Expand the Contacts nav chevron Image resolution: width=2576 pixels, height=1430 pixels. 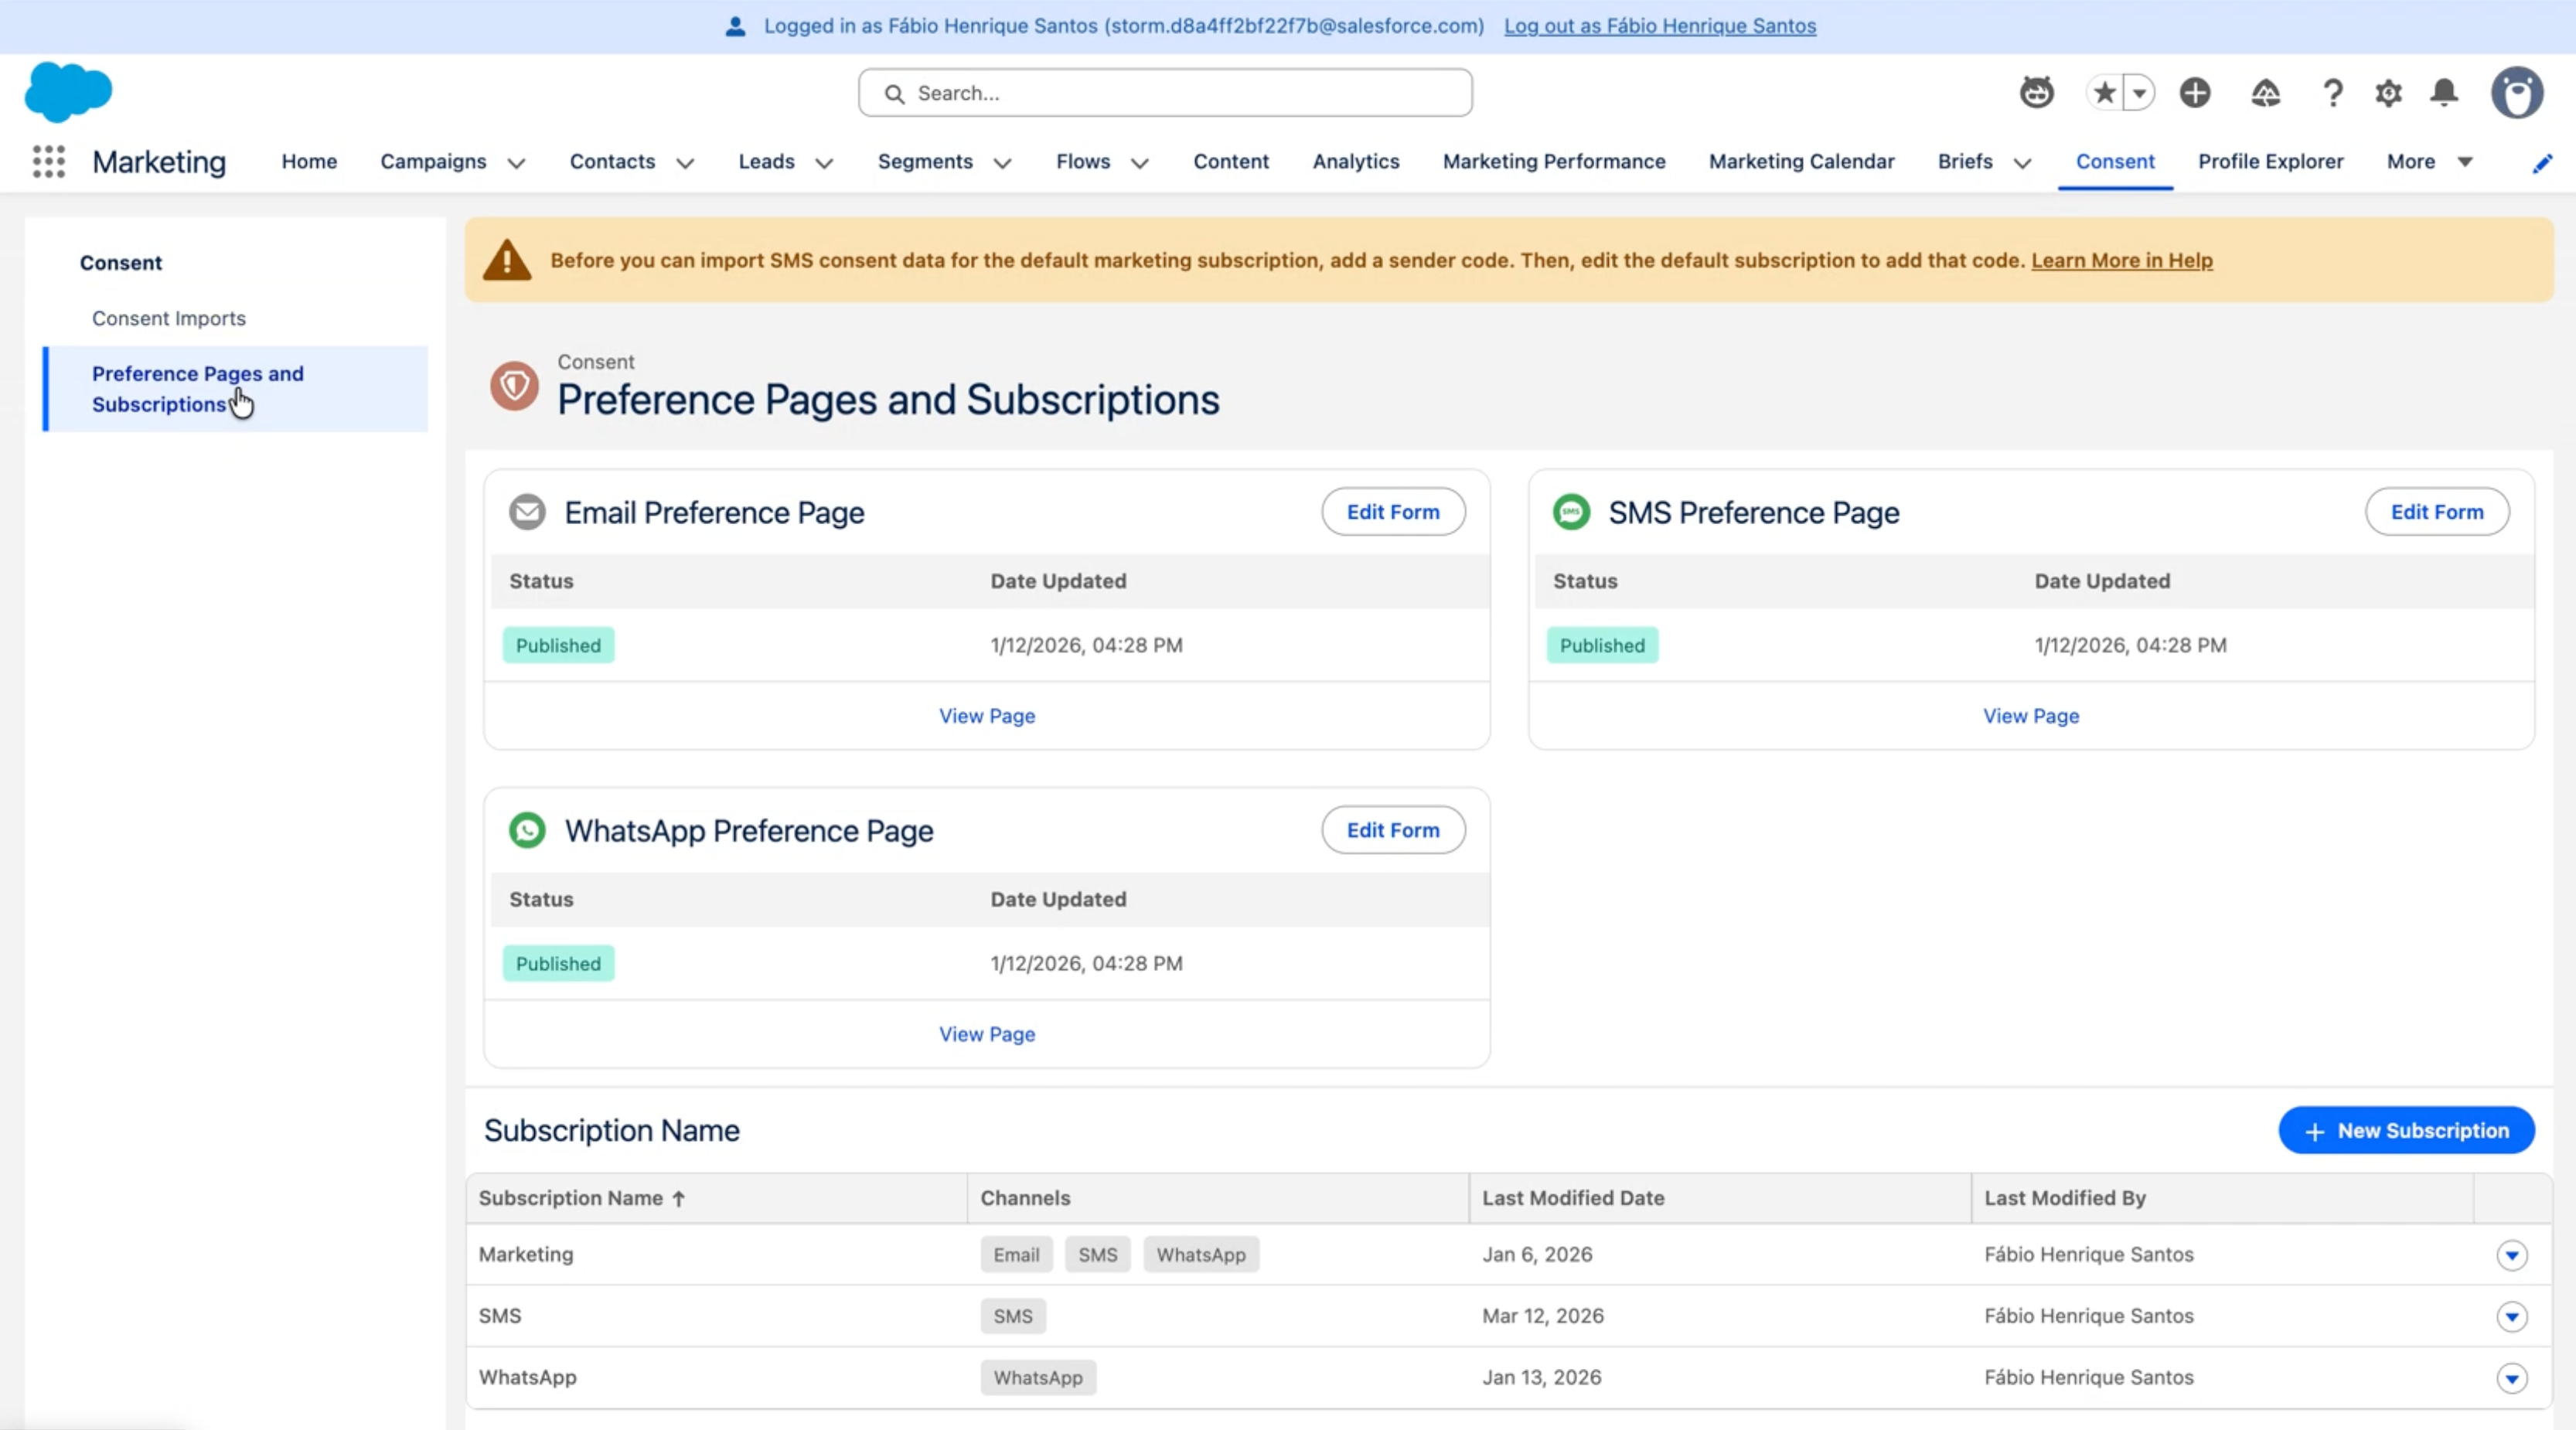685,163
